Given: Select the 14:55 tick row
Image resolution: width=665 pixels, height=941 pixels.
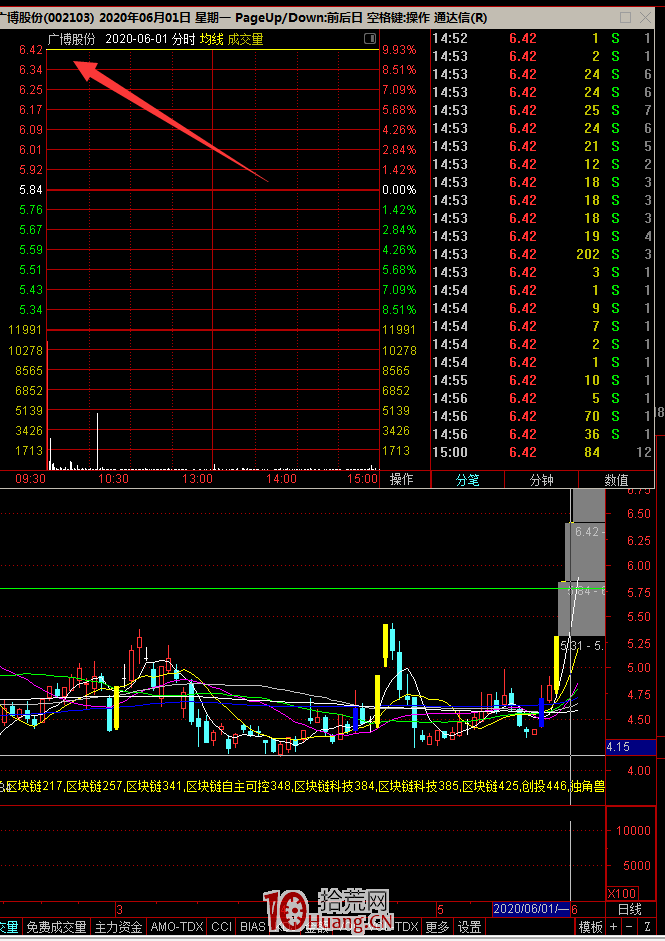Looking at the screenshot, I should [541, 380].
